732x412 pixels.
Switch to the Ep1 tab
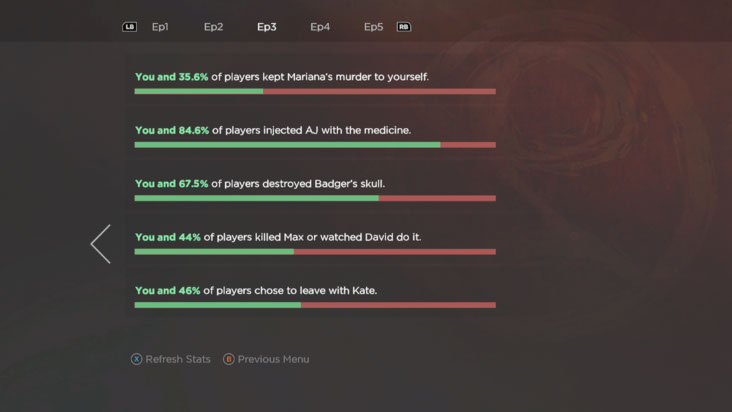[160, 27]
